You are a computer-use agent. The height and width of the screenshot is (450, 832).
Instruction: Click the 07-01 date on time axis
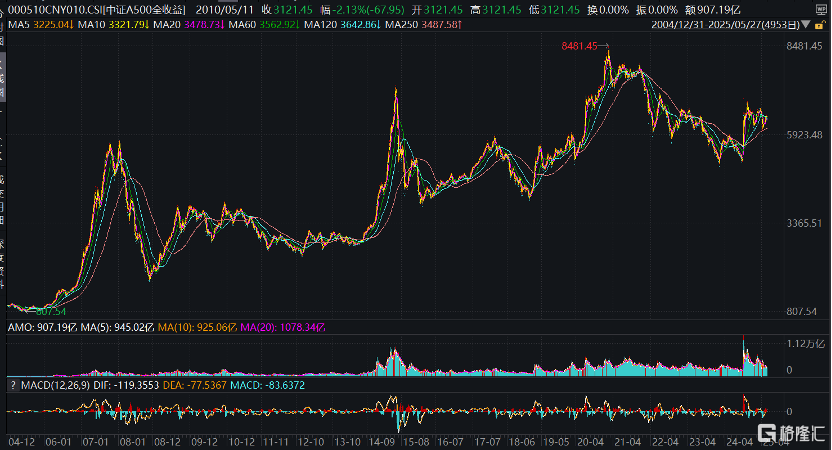(x=96, y=442)
